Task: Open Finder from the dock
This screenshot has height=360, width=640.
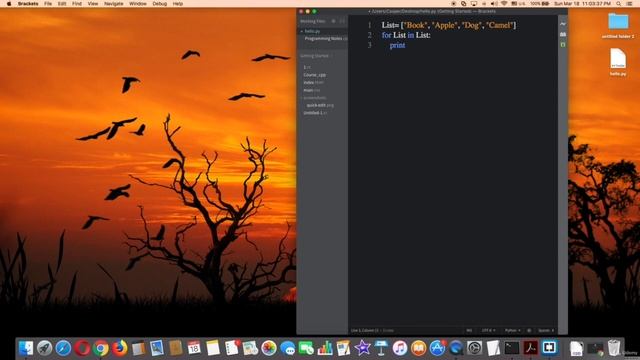Action: pos(26,348)
